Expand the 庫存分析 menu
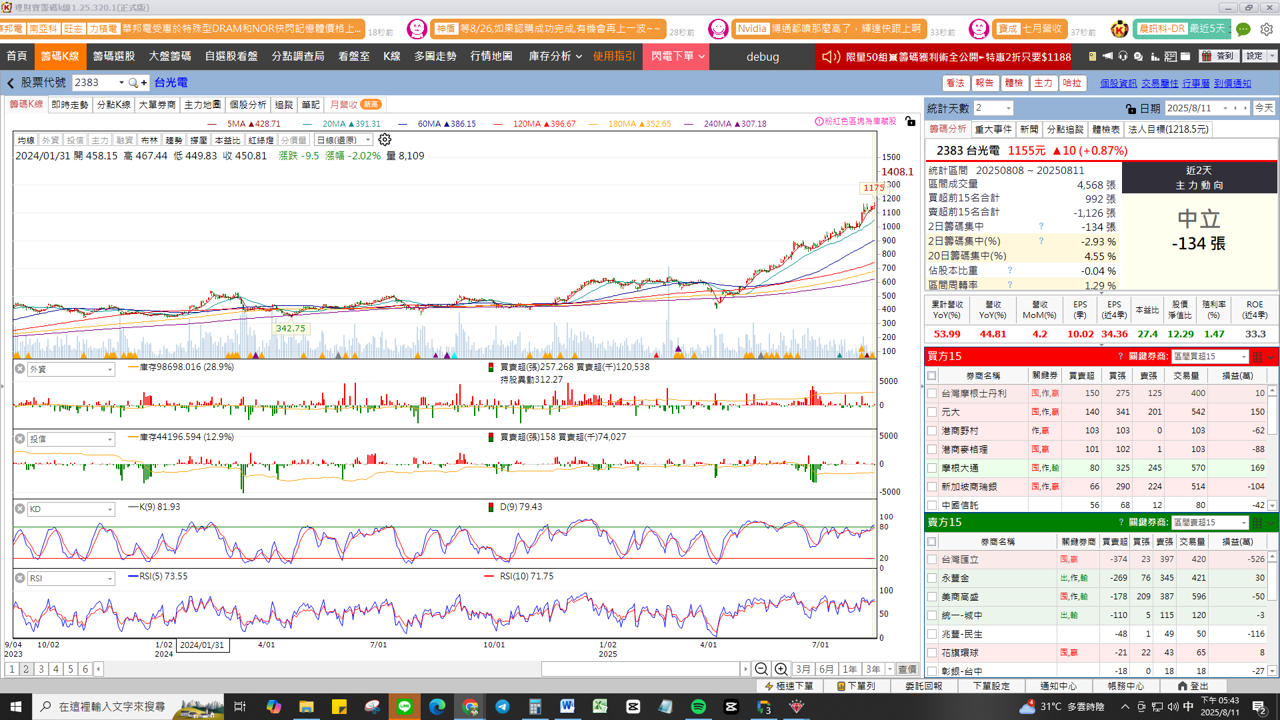The width and height of the screenshot is (1280, 720). 555,56
